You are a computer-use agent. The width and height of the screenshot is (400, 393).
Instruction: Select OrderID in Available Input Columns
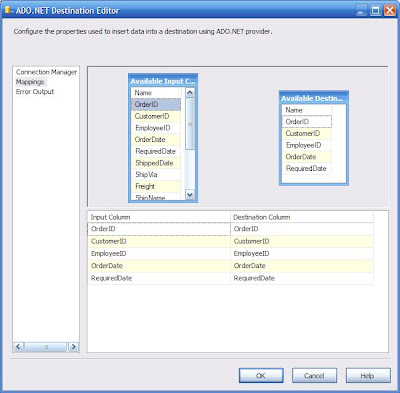point(156,104)
